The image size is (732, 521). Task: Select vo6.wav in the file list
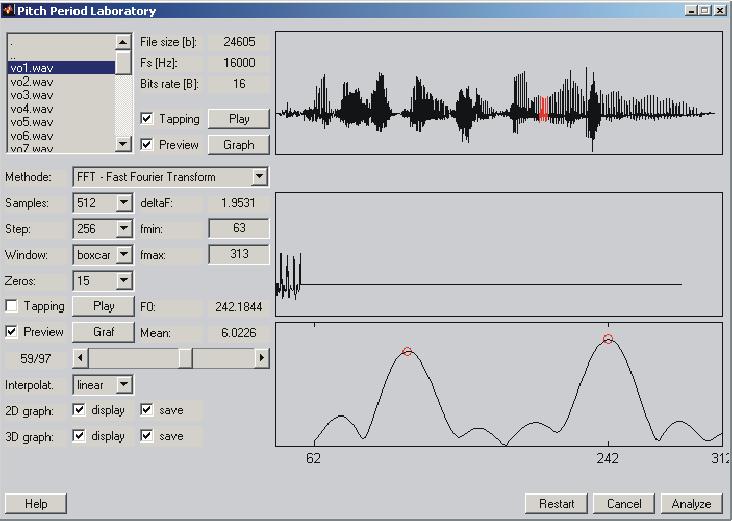61,136
